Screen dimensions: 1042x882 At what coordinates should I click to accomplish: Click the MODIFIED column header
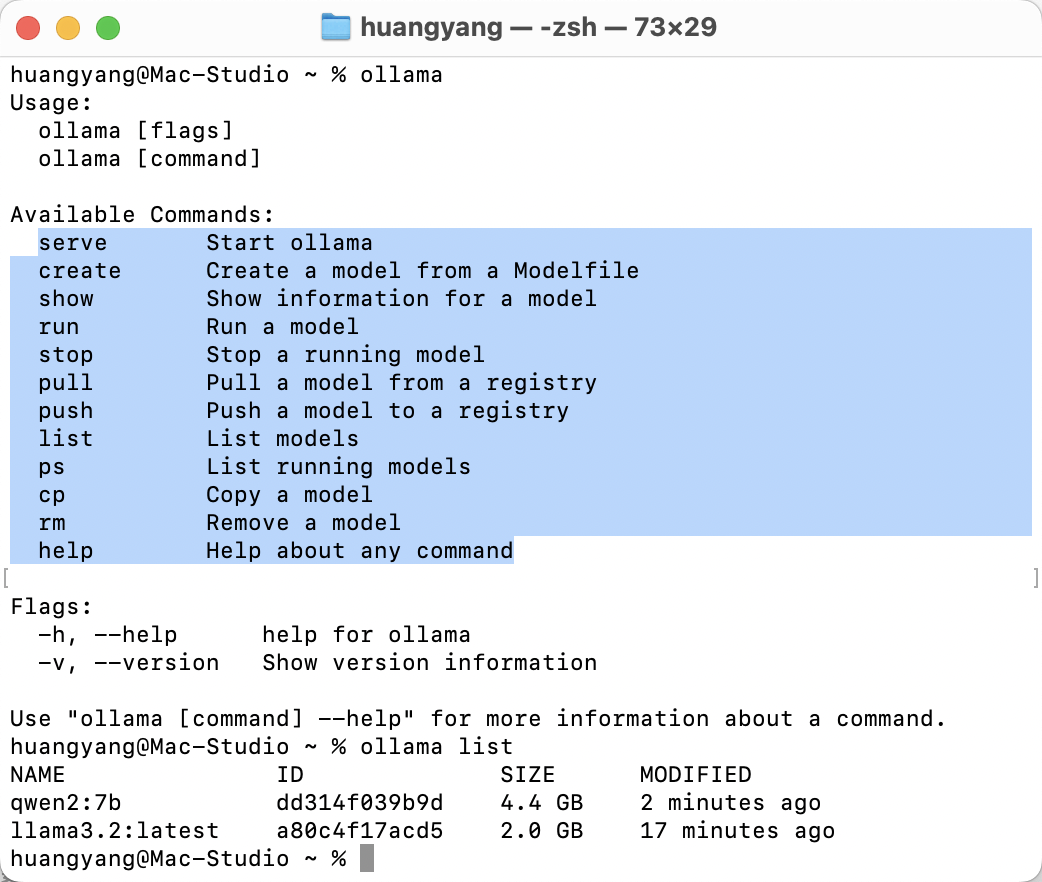tap(696, 774)
